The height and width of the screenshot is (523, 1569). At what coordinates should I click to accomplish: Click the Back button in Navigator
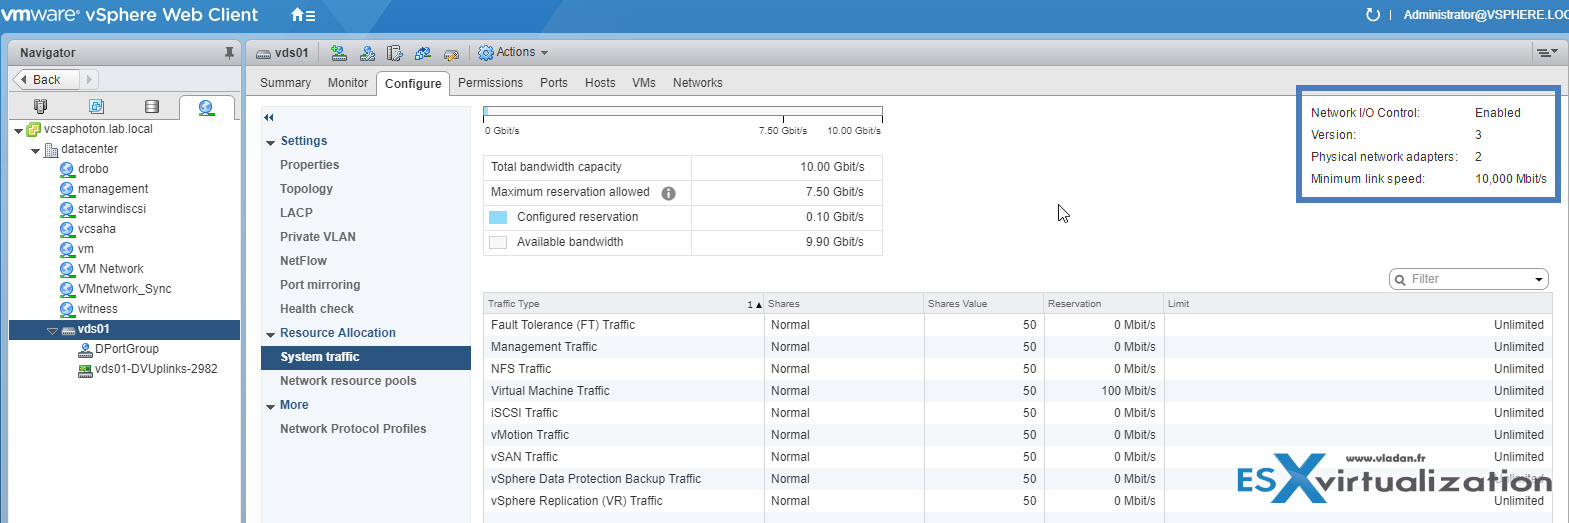click(47, 79)
